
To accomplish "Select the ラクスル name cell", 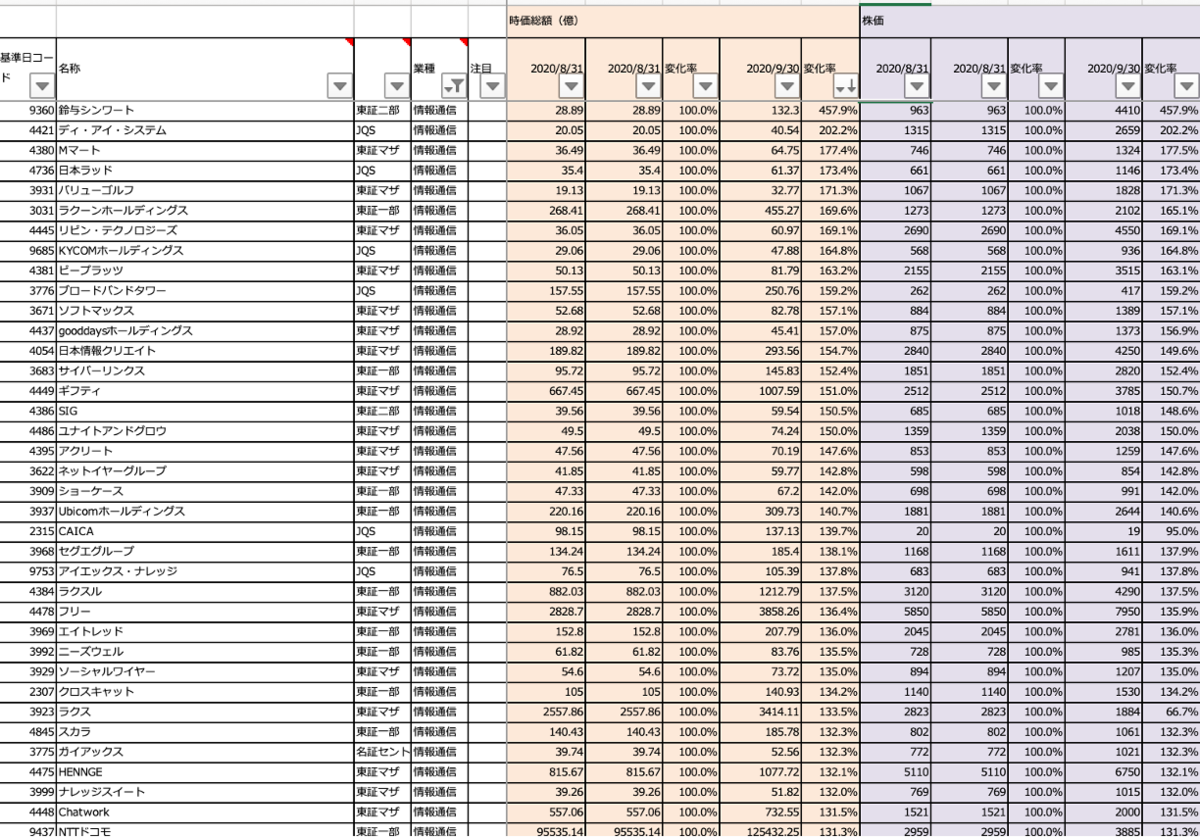I will tap(205, 591).
